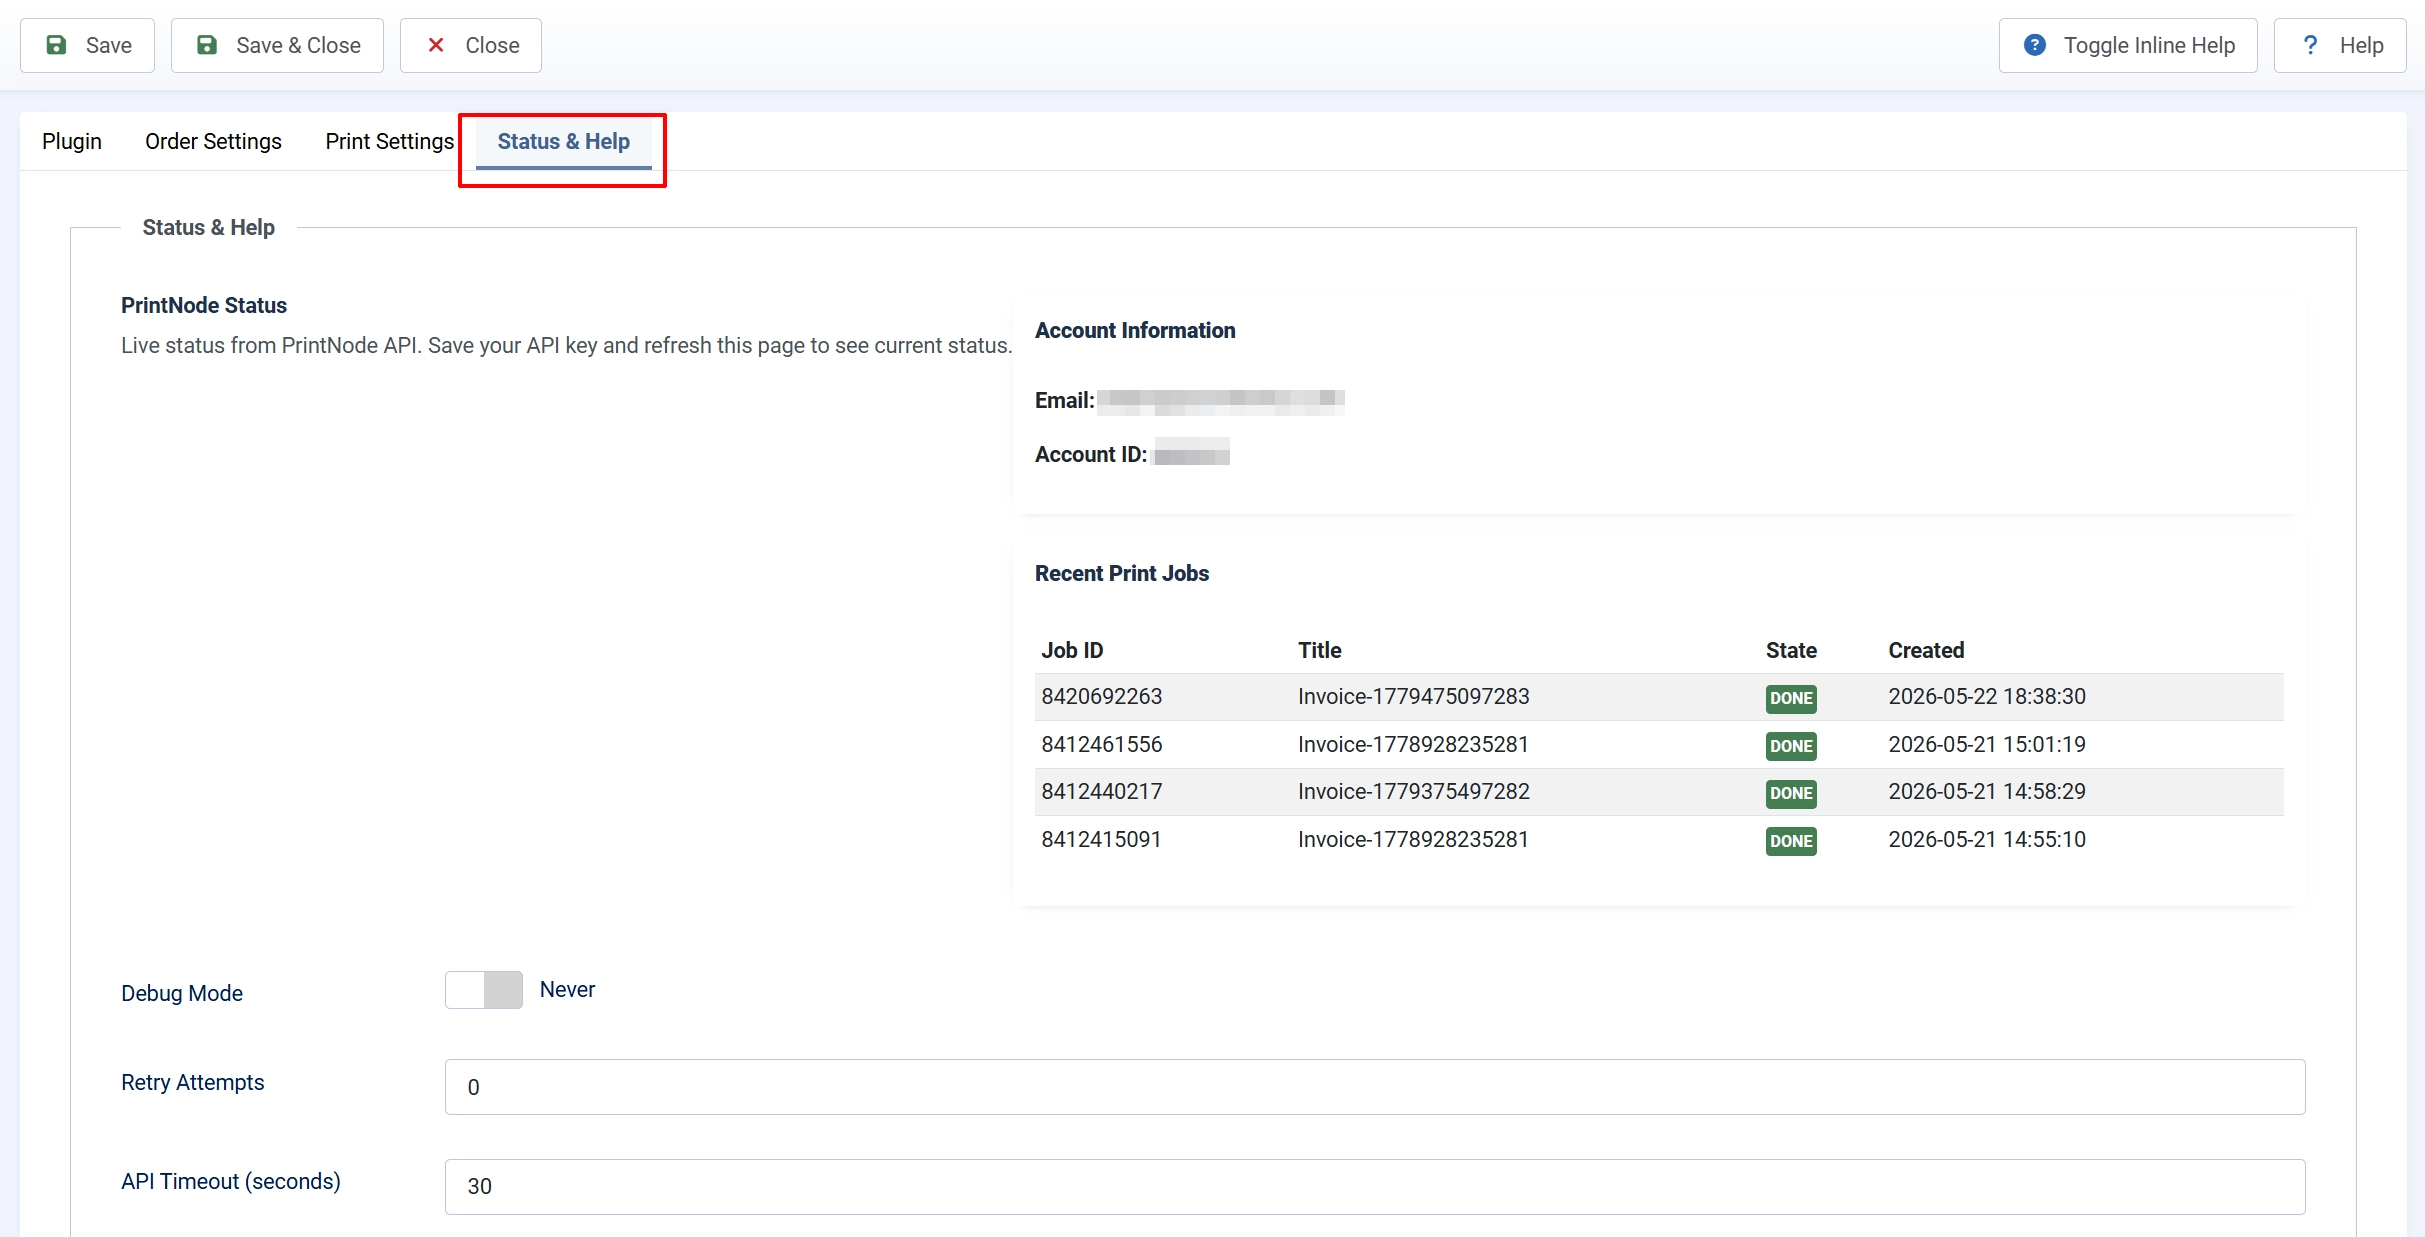Click job ID 8412440217

[1101, 791]
